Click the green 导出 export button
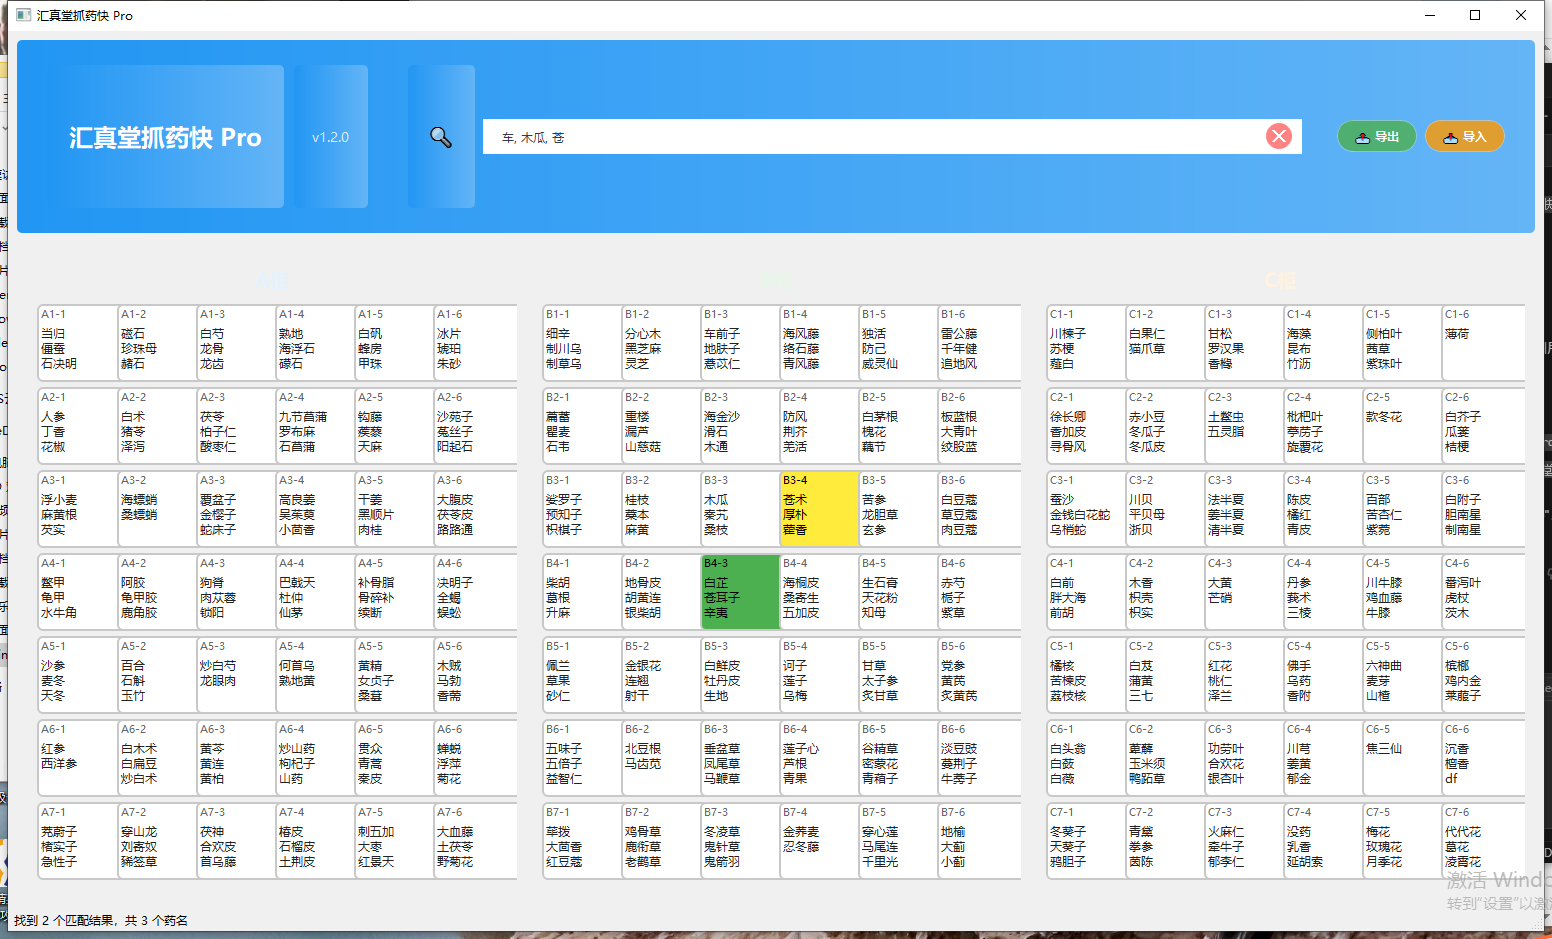 [1376, 137]
